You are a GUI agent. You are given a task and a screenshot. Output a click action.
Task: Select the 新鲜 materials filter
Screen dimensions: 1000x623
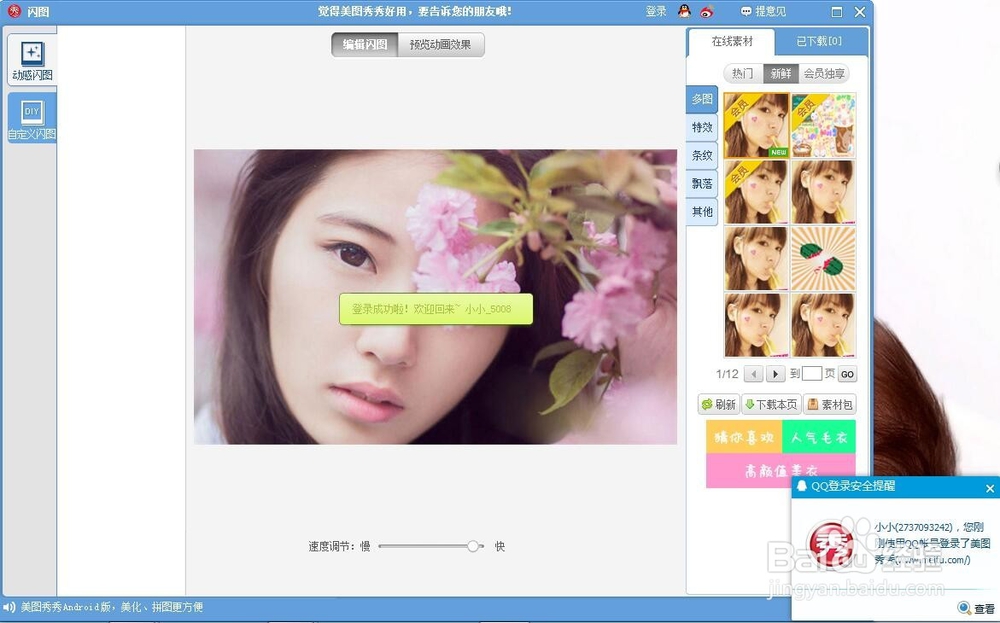(781, 73)
